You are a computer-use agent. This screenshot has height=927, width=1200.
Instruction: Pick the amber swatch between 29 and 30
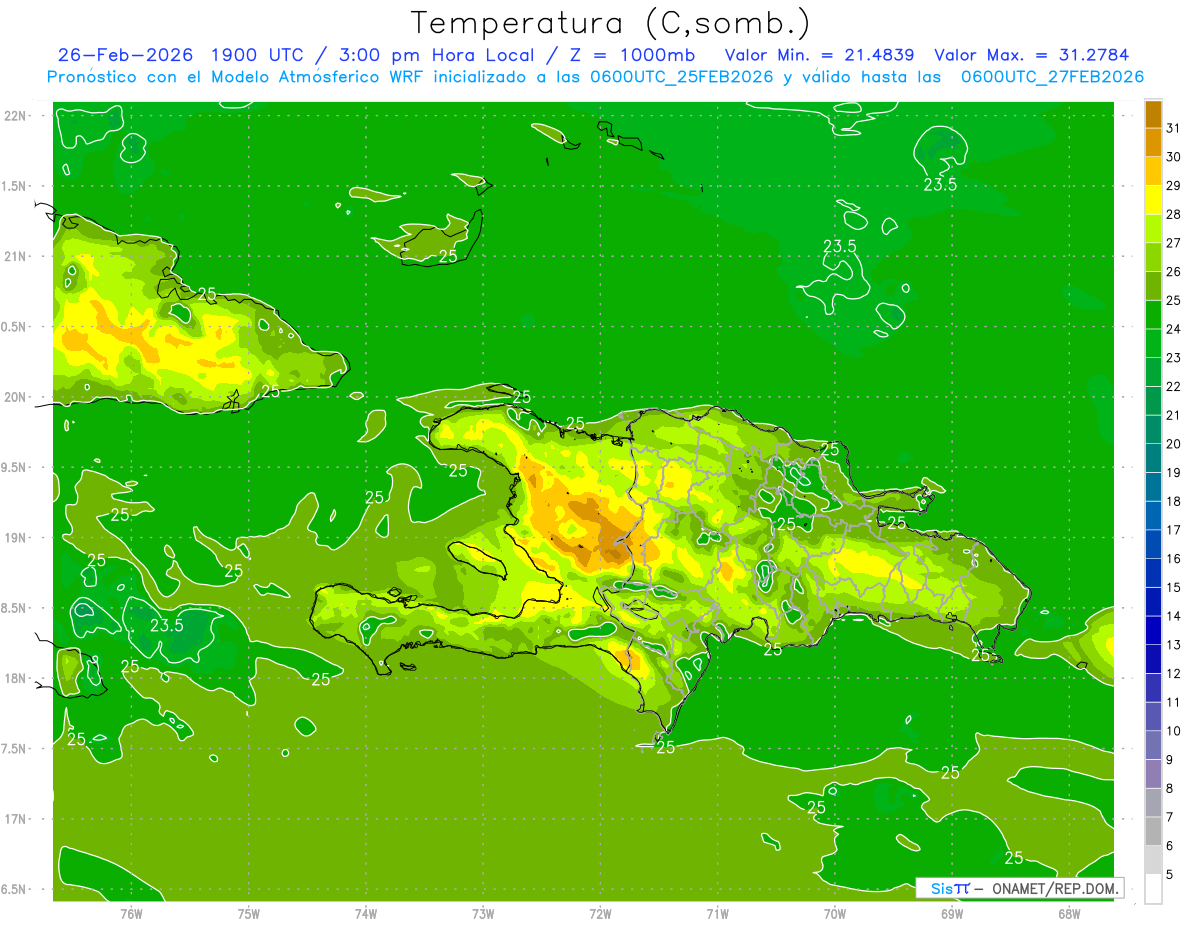1153,171
